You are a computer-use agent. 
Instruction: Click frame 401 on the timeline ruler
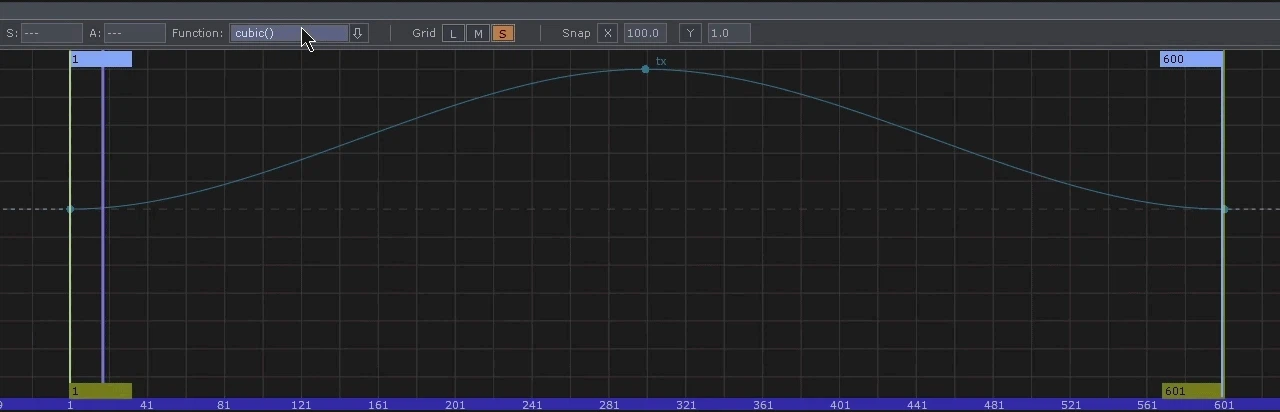pyautogui.click(x=840, y=405)
